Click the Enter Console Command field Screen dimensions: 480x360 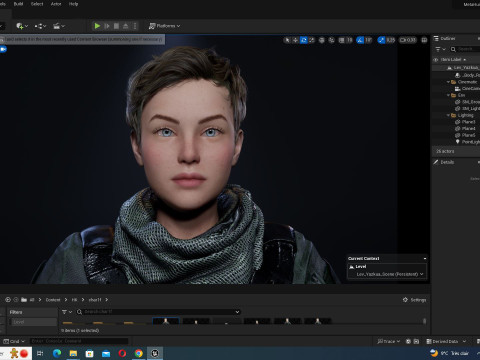pos(79,341)
